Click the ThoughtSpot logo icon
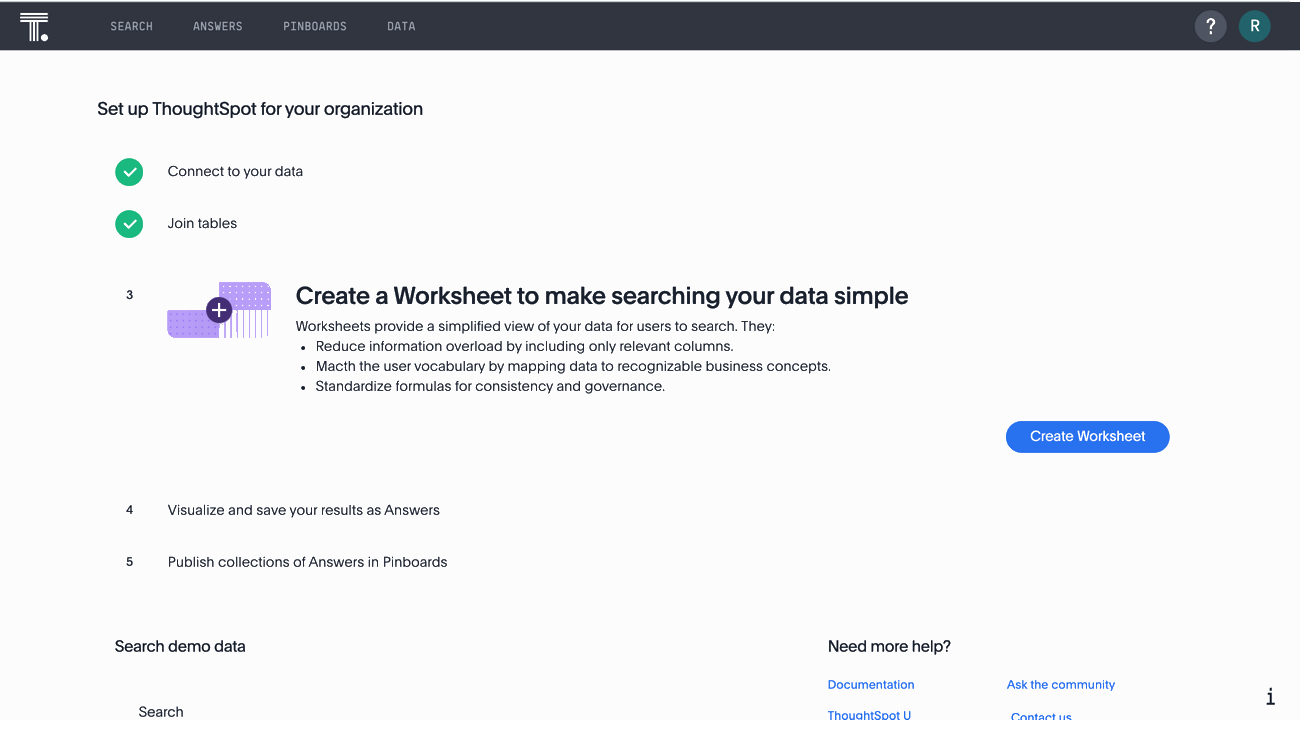 point(34,27)
